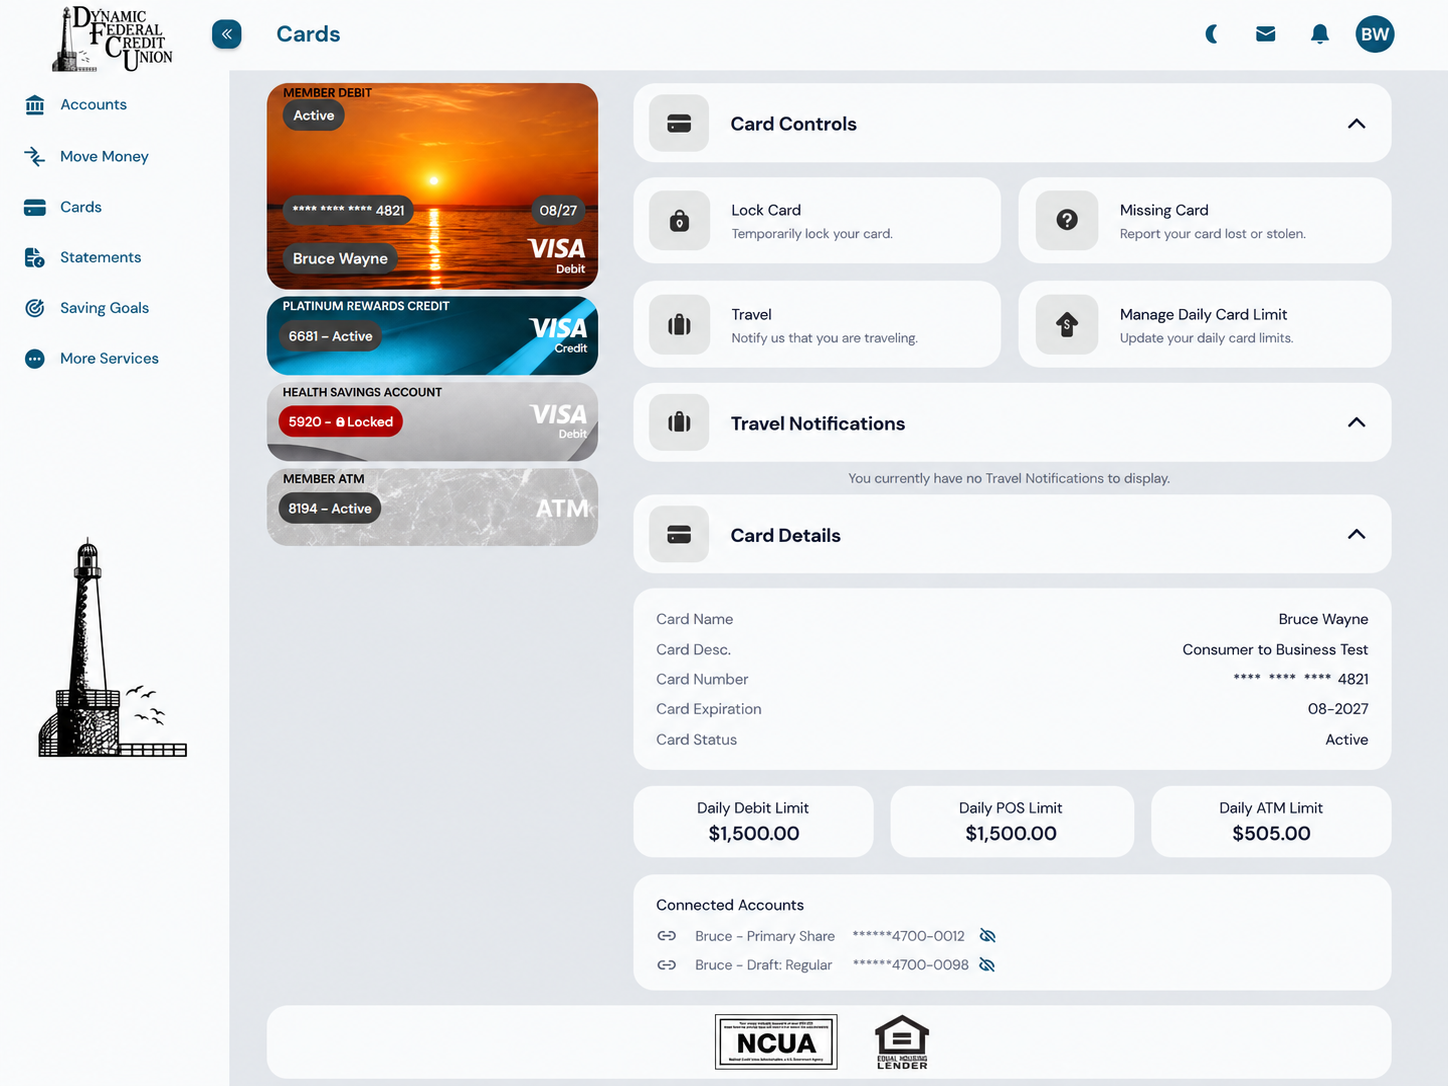The height and width of the screenshot is (1086, 1448).
Task: Click link icon beside Bruce - Draft: Regular
Action: pos(667,965)
